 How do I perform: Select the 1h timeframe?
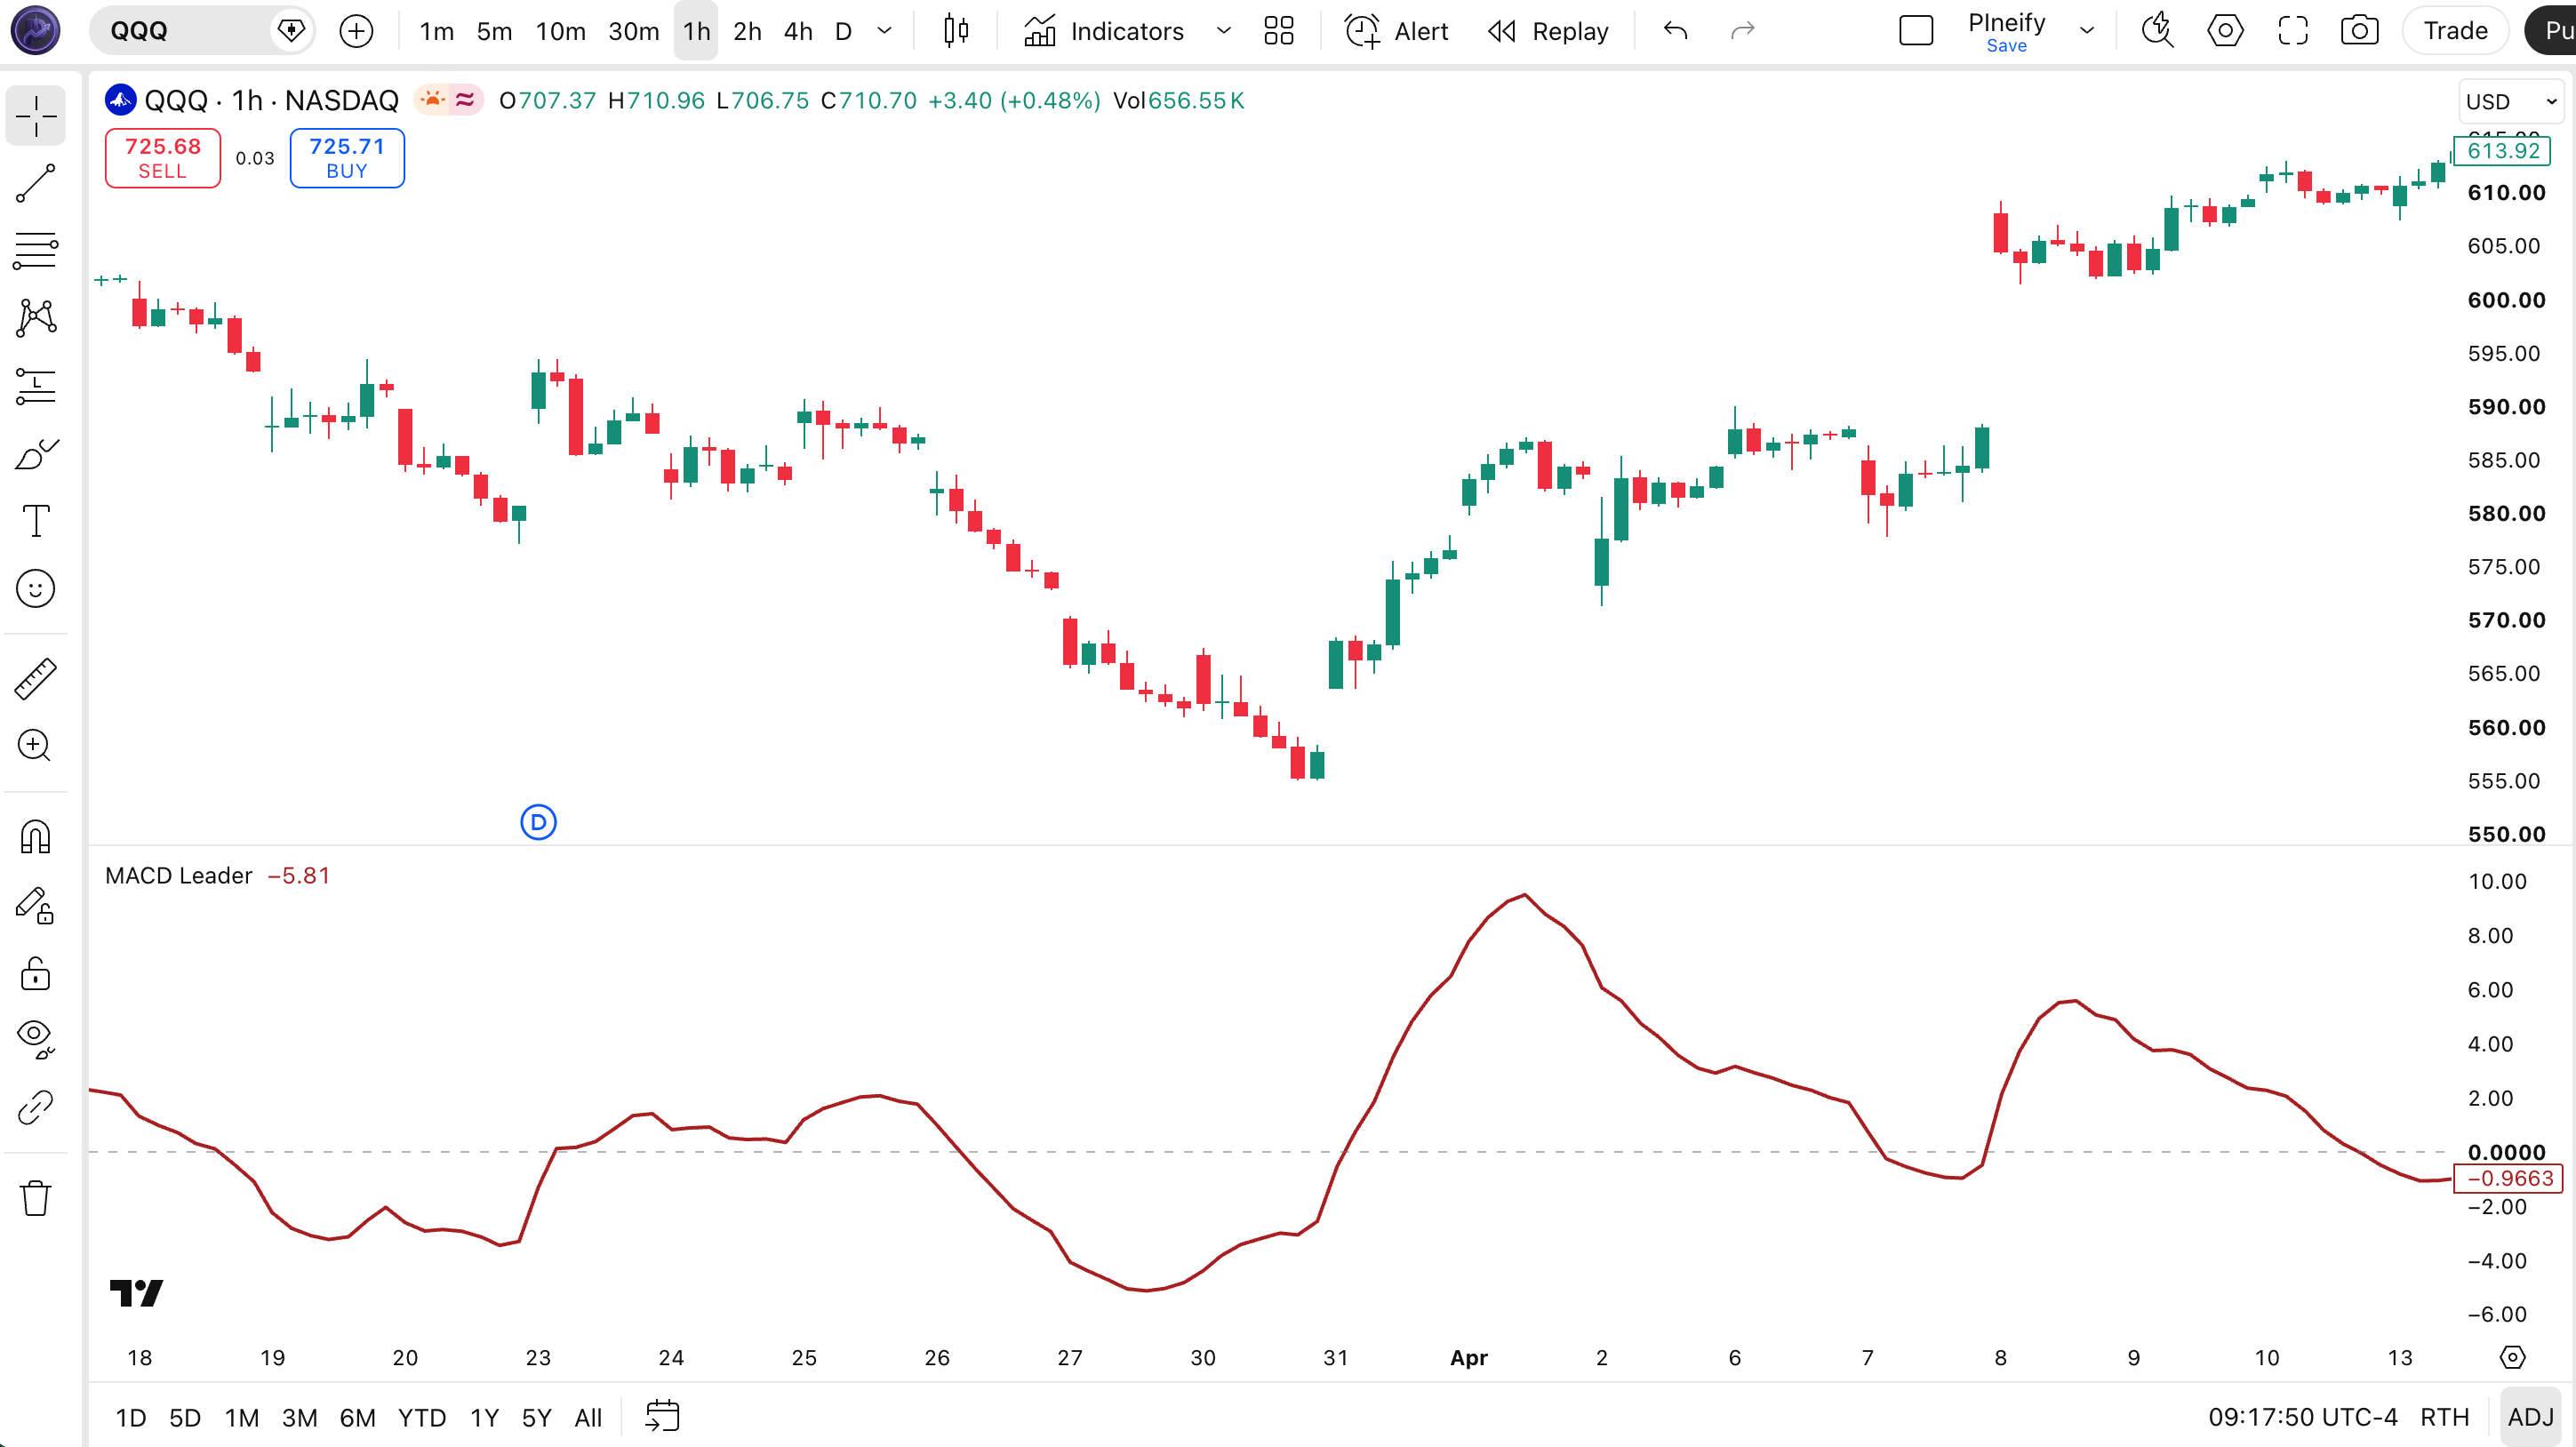[696, 31]
